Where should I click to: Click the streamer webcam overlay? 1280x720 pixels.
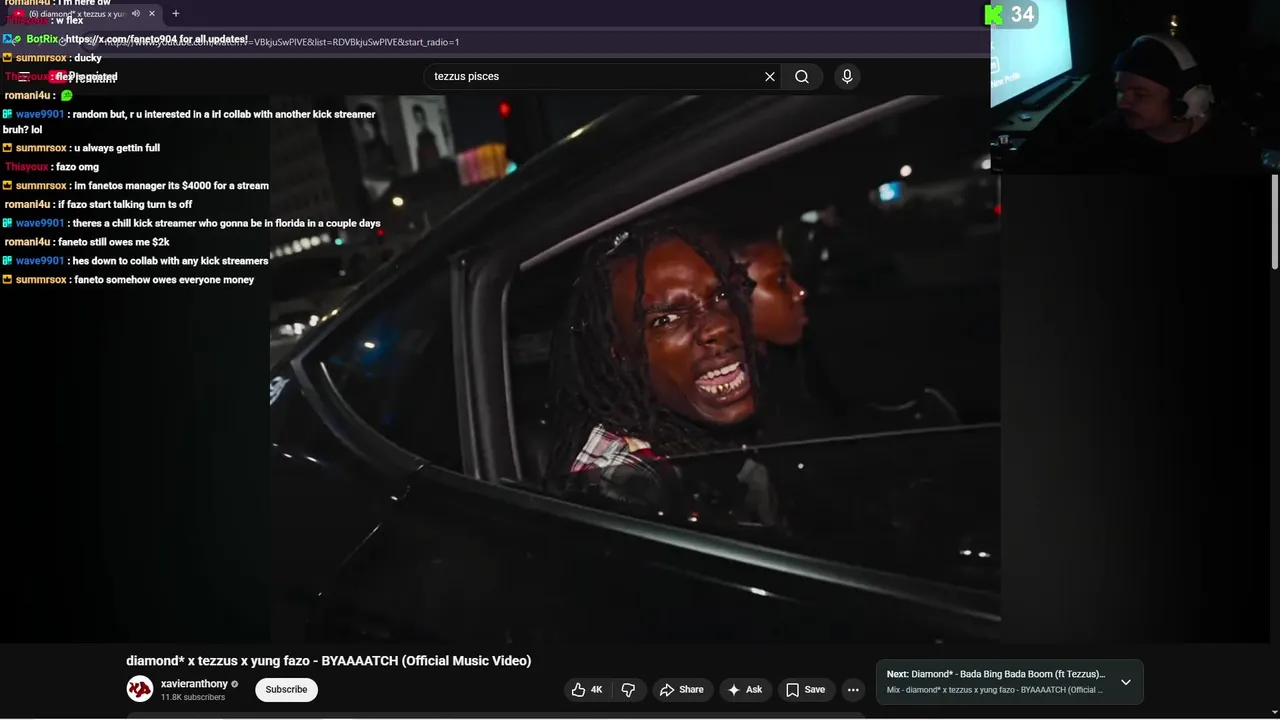point(1135,87)
